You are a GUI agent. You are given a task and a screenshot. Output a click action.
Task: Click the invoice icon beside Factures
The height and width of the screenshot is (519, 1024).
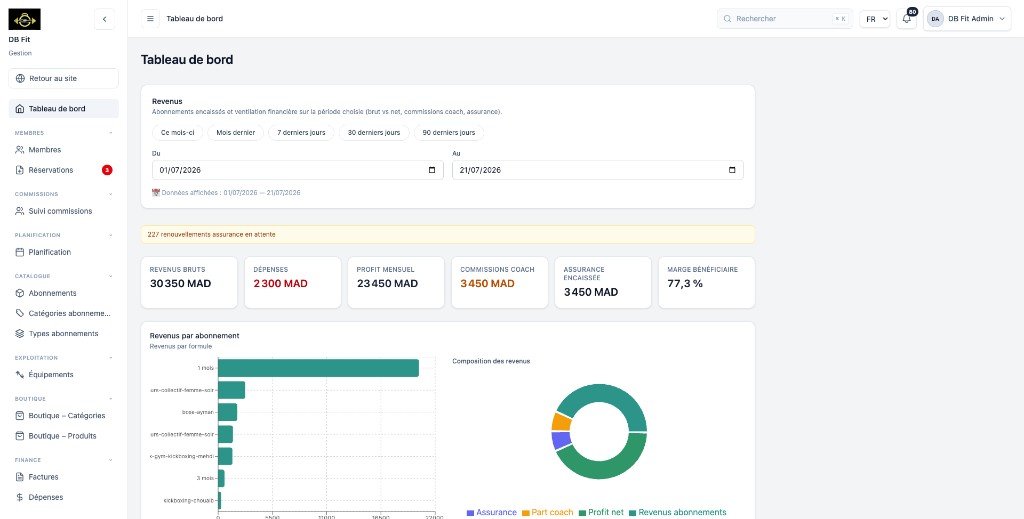pyautogui.click(x=20, y=477)
